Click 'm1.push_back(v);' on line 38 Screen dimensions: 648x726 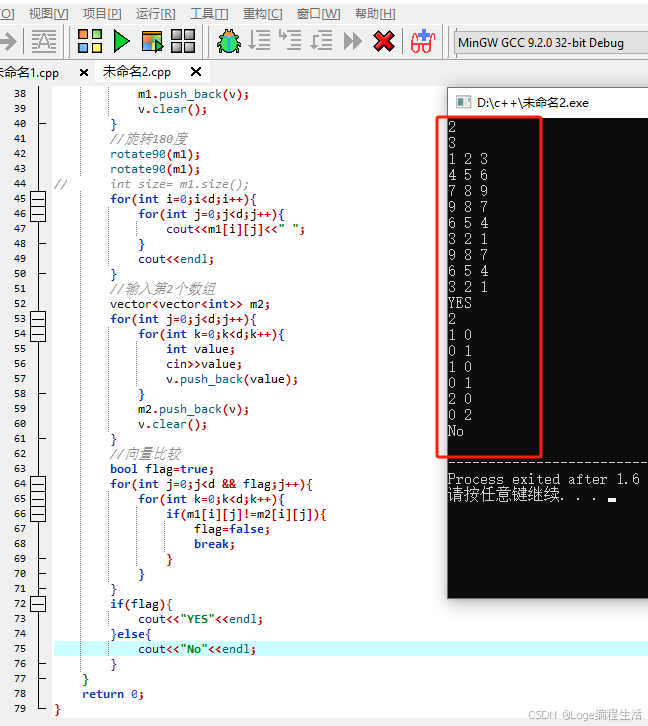(x=193, y=94)
